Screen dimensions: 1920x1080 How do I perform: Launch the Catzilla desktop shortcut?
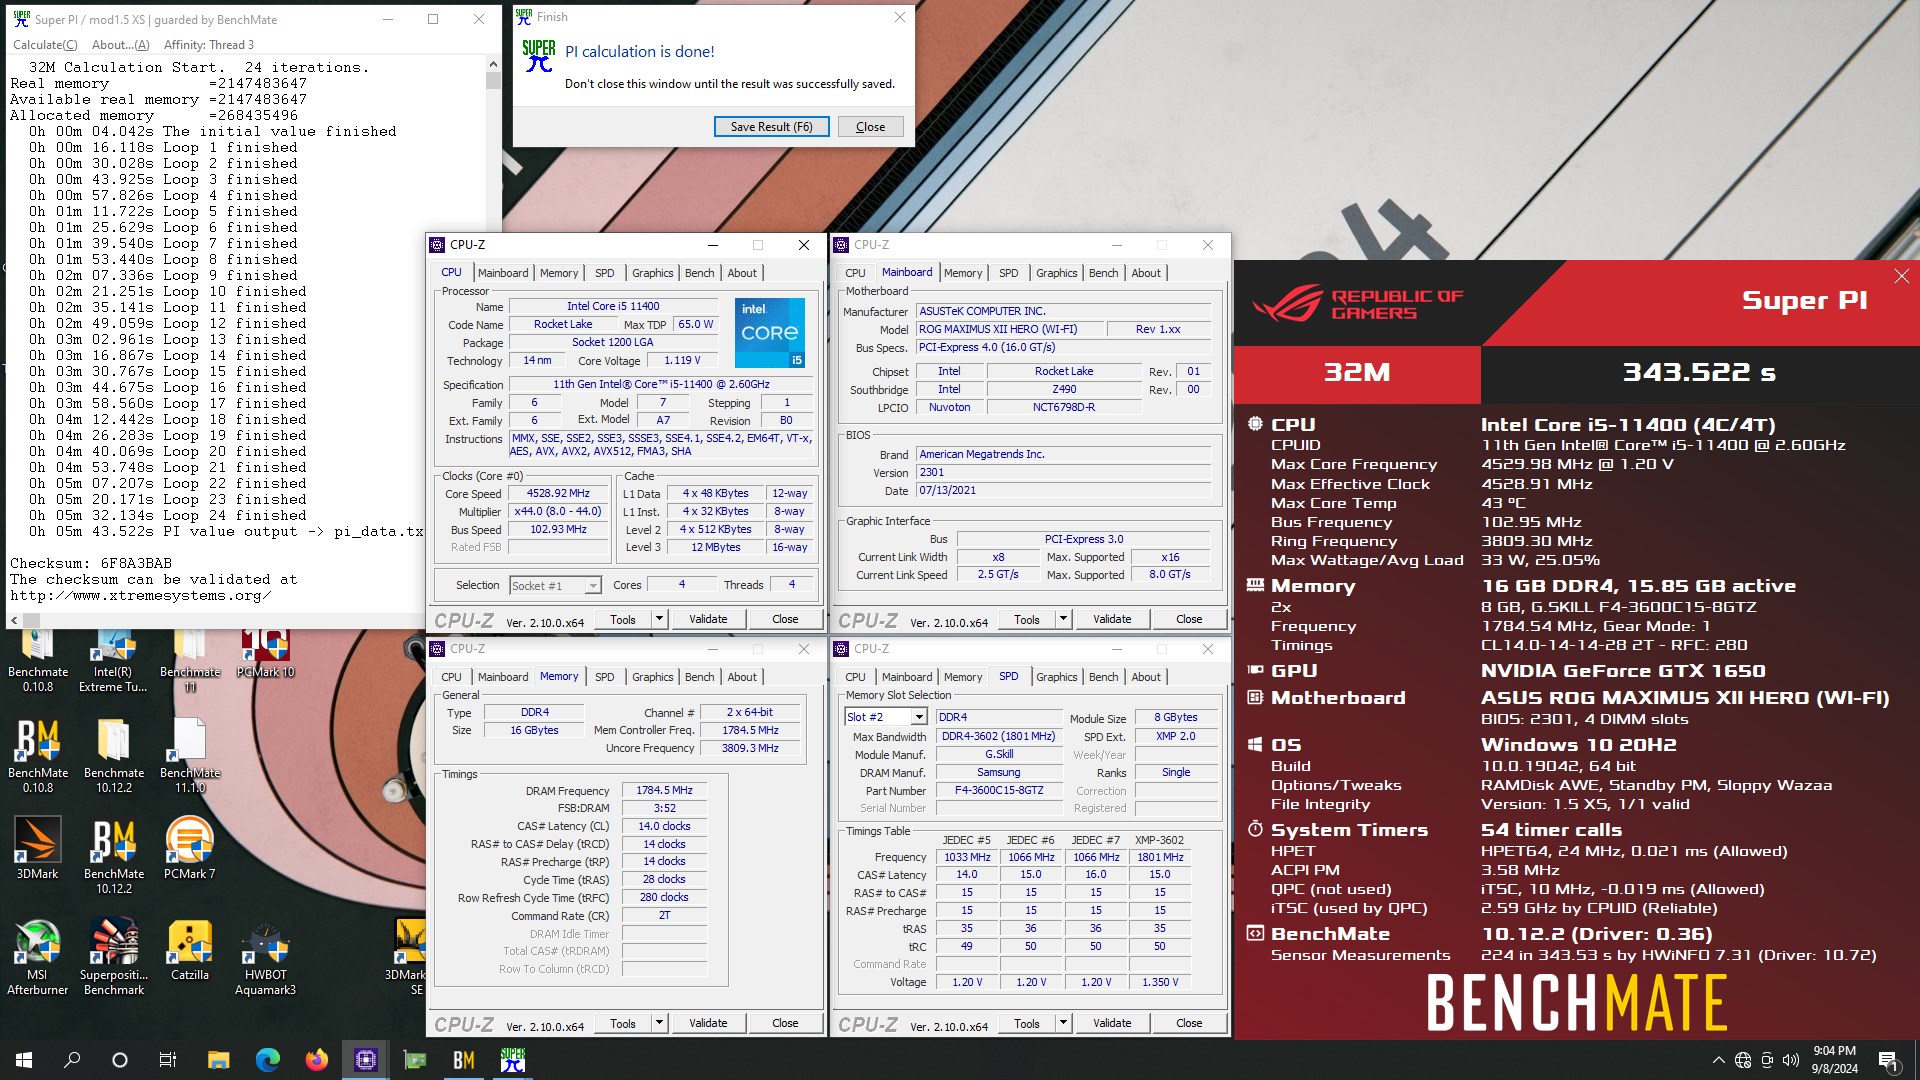[189, 950]
